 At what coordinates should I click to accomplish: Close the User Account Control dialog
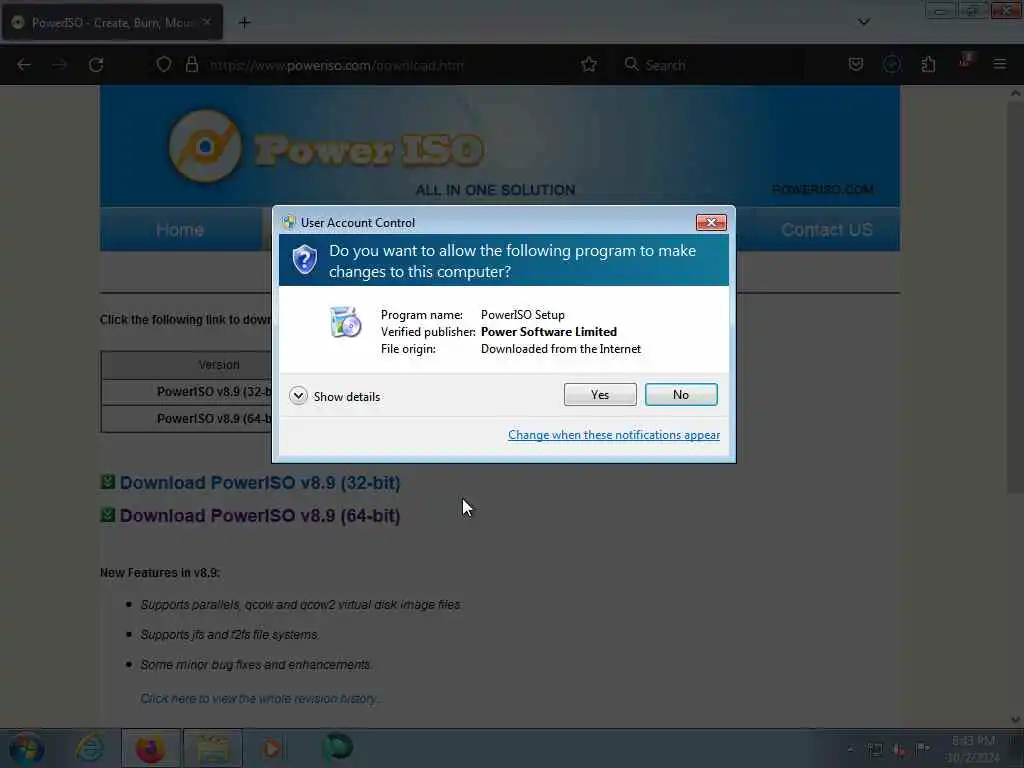pyautogui.click(x=711, y=223)
